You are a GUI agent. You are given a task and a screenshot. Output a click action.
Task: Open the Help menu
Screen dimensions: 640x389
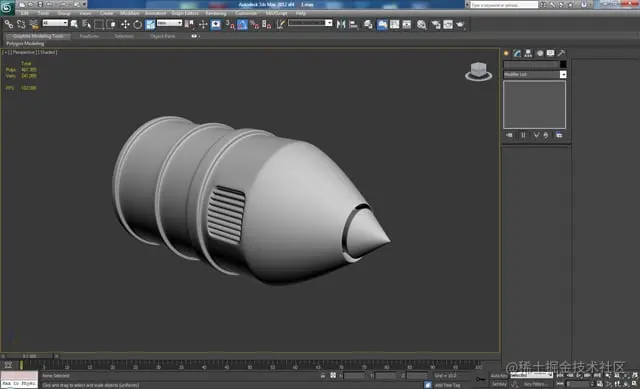coord(301,13)
